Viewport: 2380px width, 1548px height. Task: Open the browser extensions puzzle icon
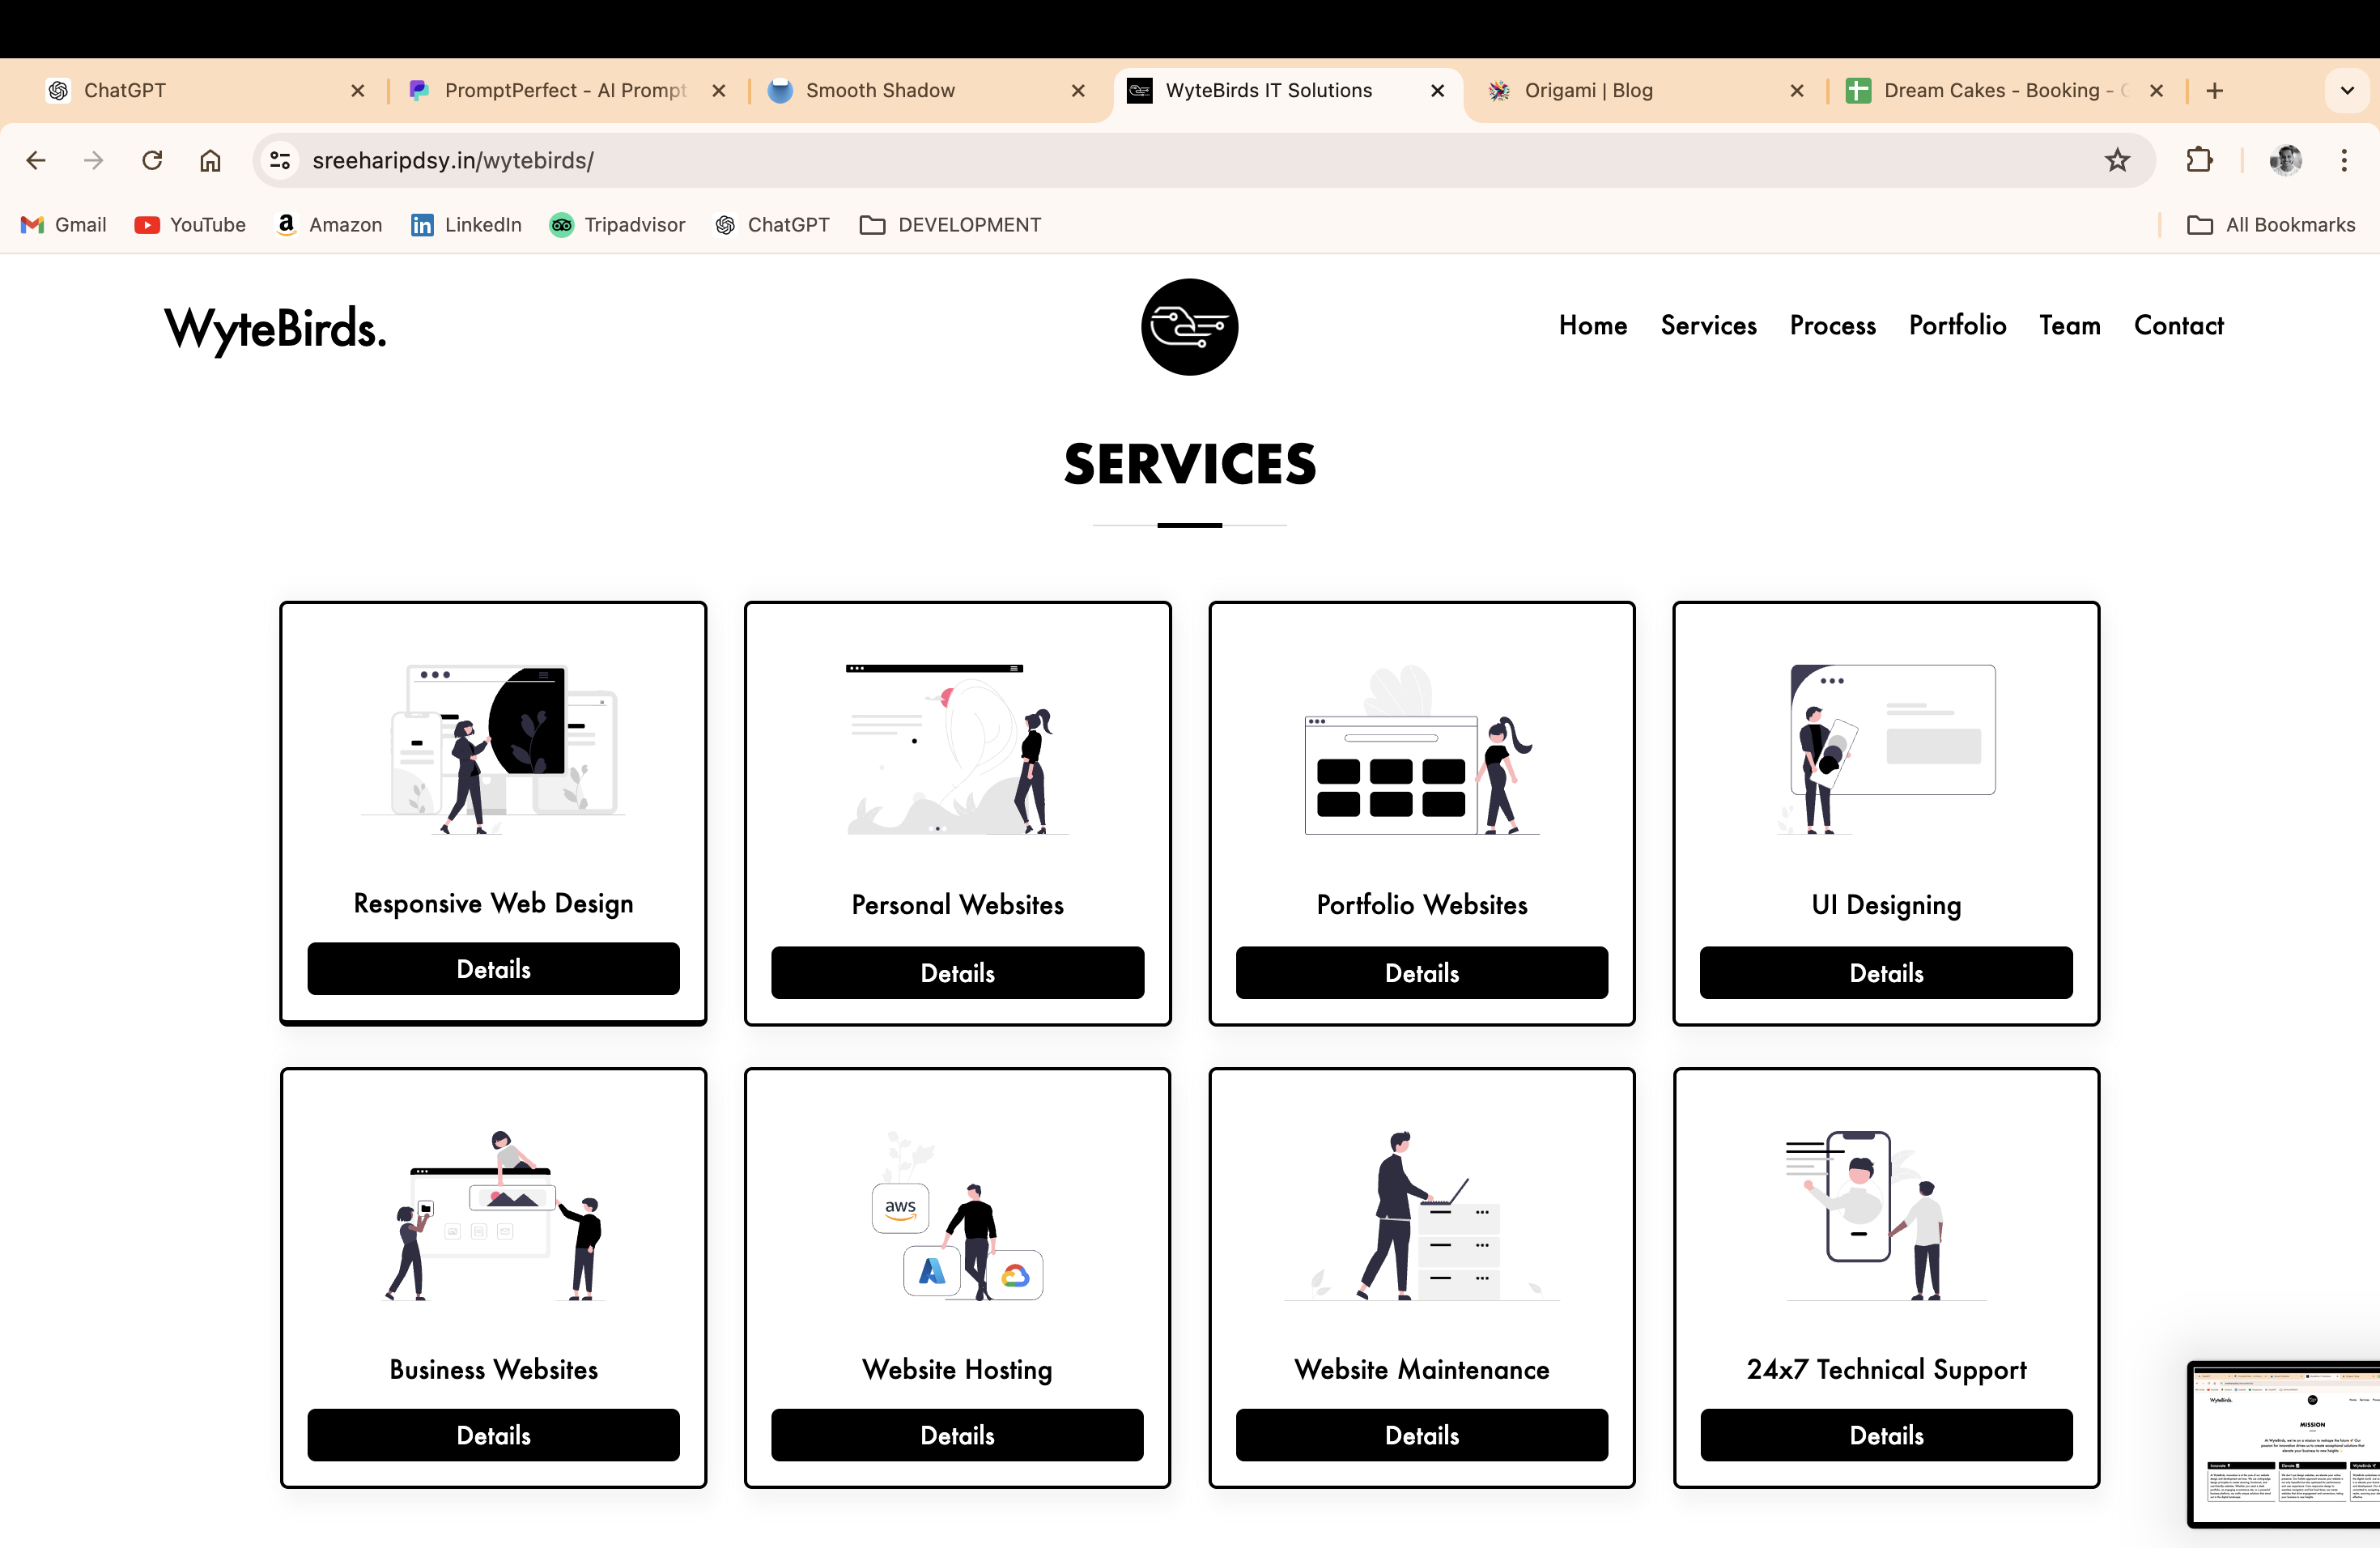[x=2199, y=160]
